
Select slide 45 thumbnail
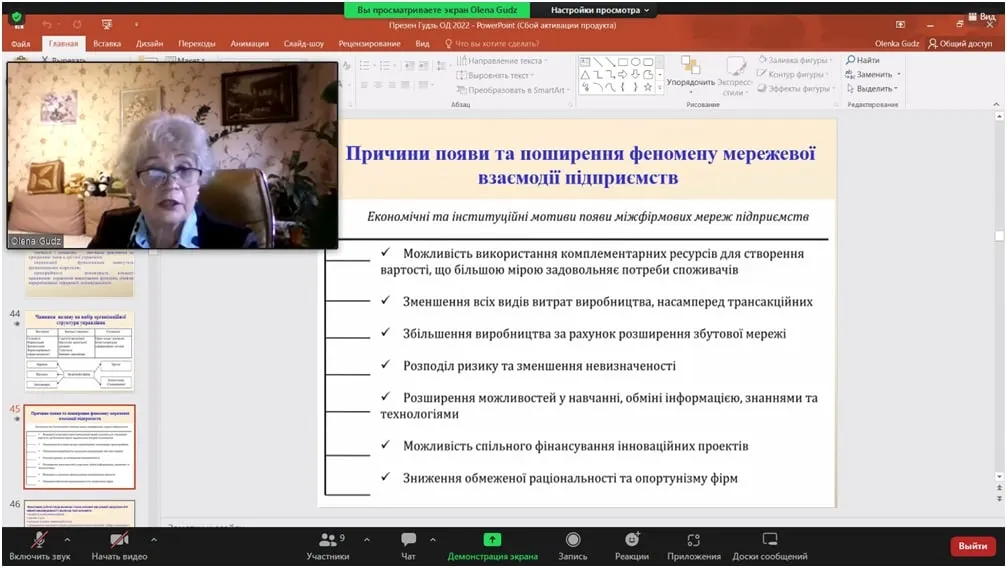pos(80,447)
